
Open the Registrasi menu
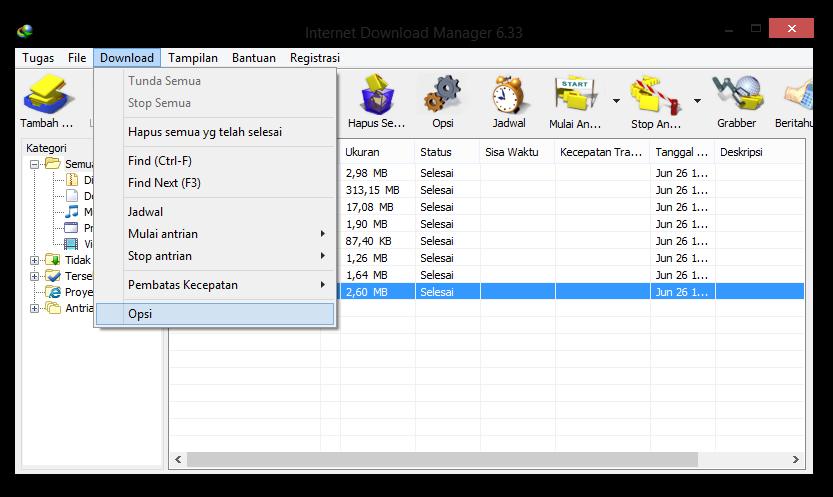pos(315,58)
